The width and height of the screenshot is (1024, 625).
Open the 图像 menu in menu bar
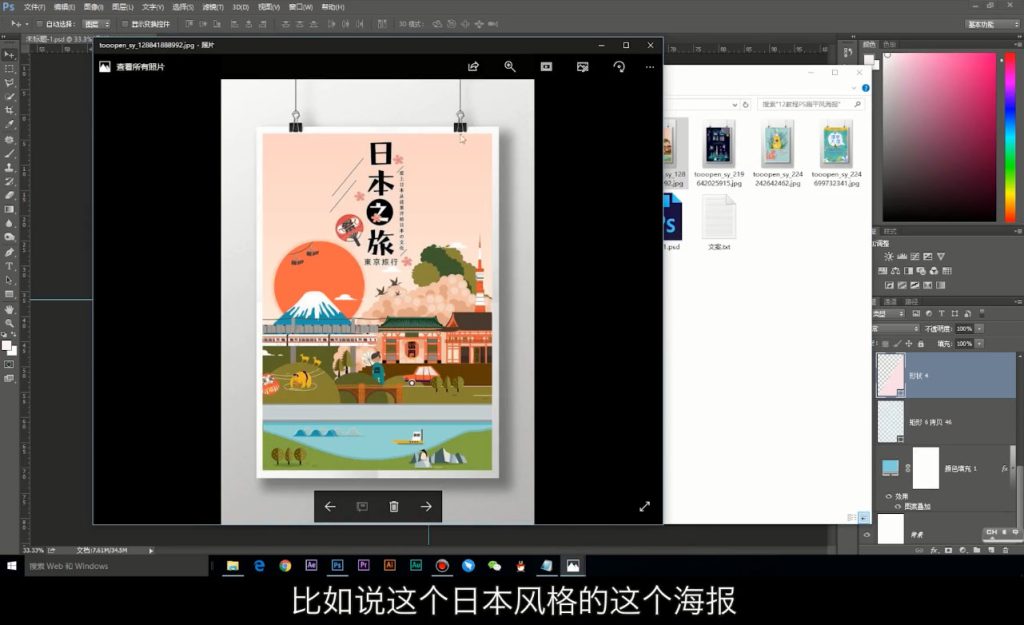pyautogui.click(x=92, y=7)
